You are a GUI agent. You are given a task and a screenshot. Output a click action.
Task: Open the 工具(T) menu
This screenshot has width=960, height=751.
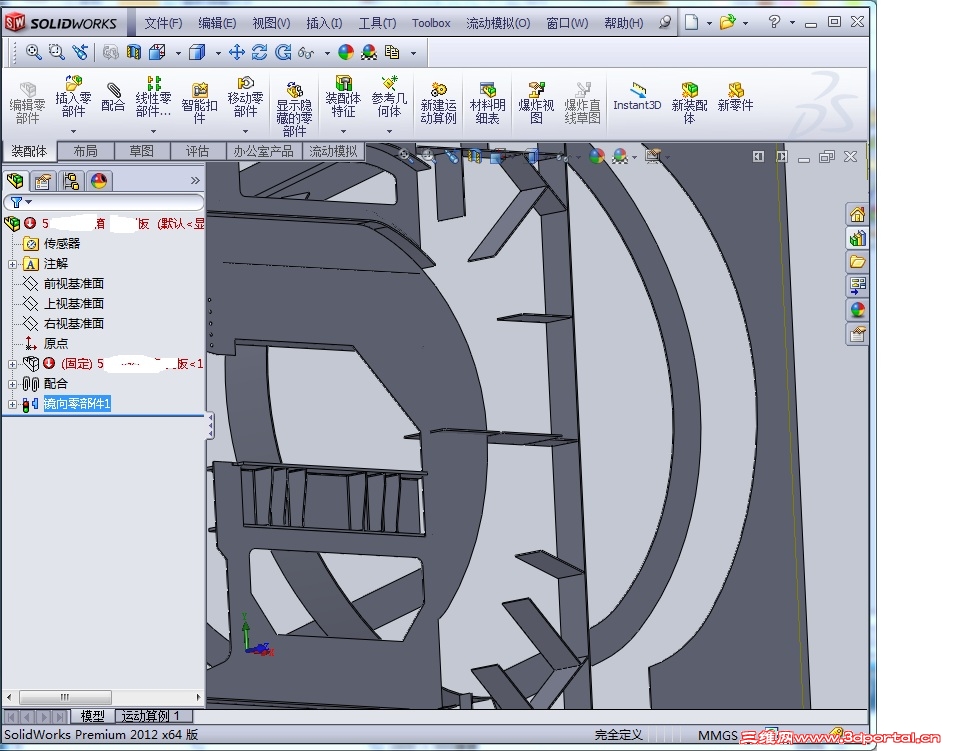click(x=377, y=23)
